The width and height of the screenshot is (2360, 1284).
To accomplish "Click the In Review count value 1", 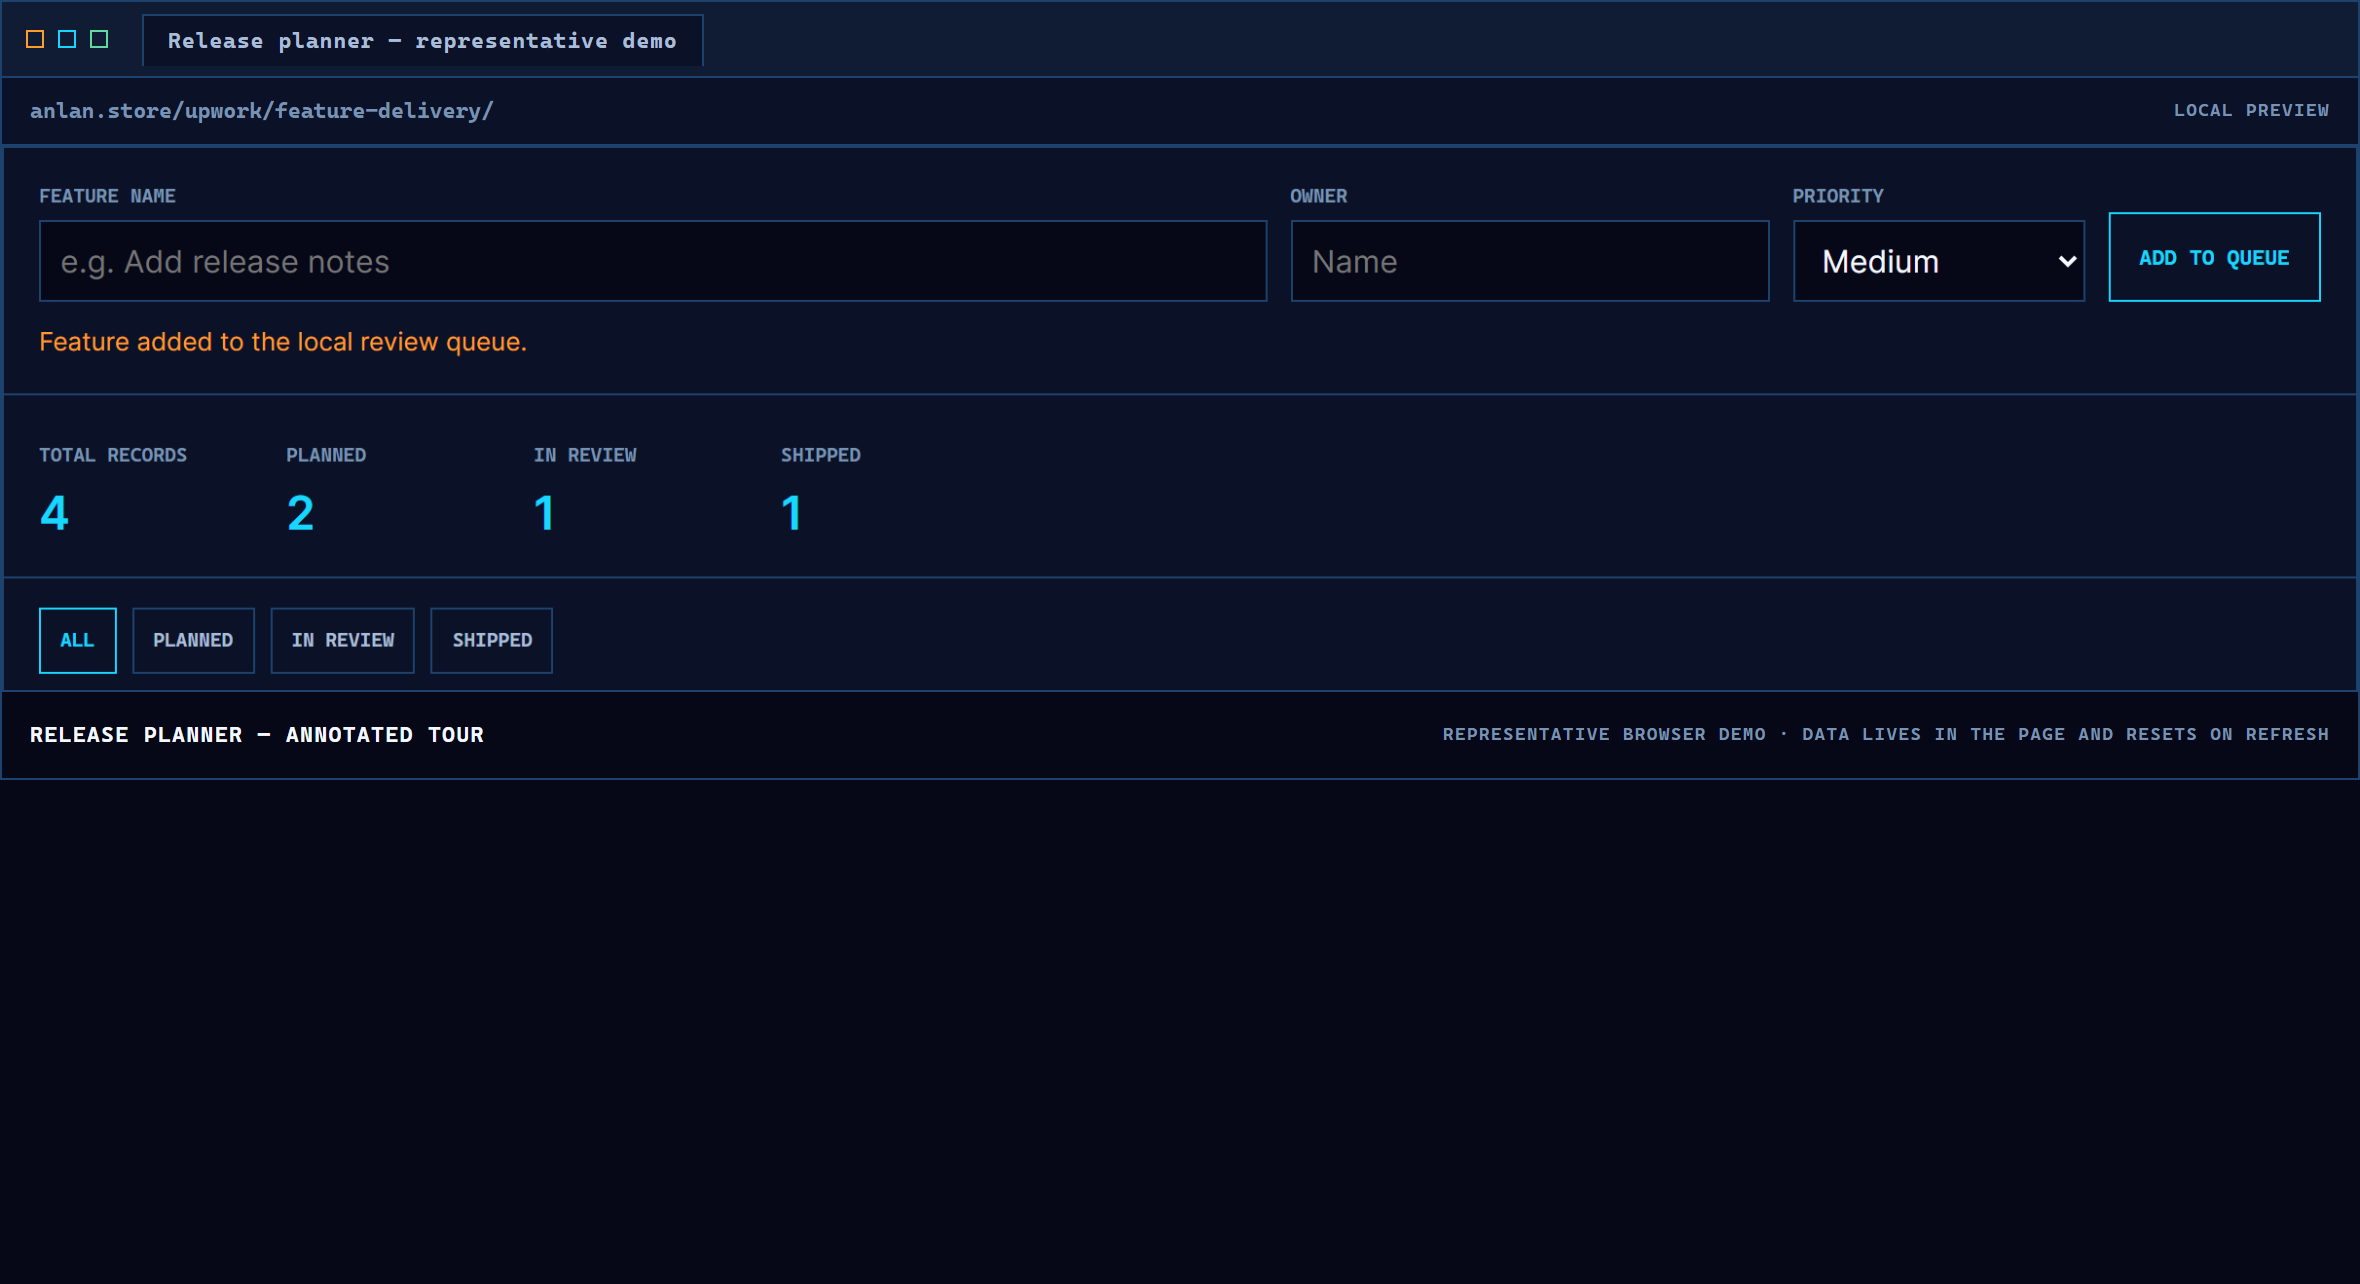I will [544, 513].
